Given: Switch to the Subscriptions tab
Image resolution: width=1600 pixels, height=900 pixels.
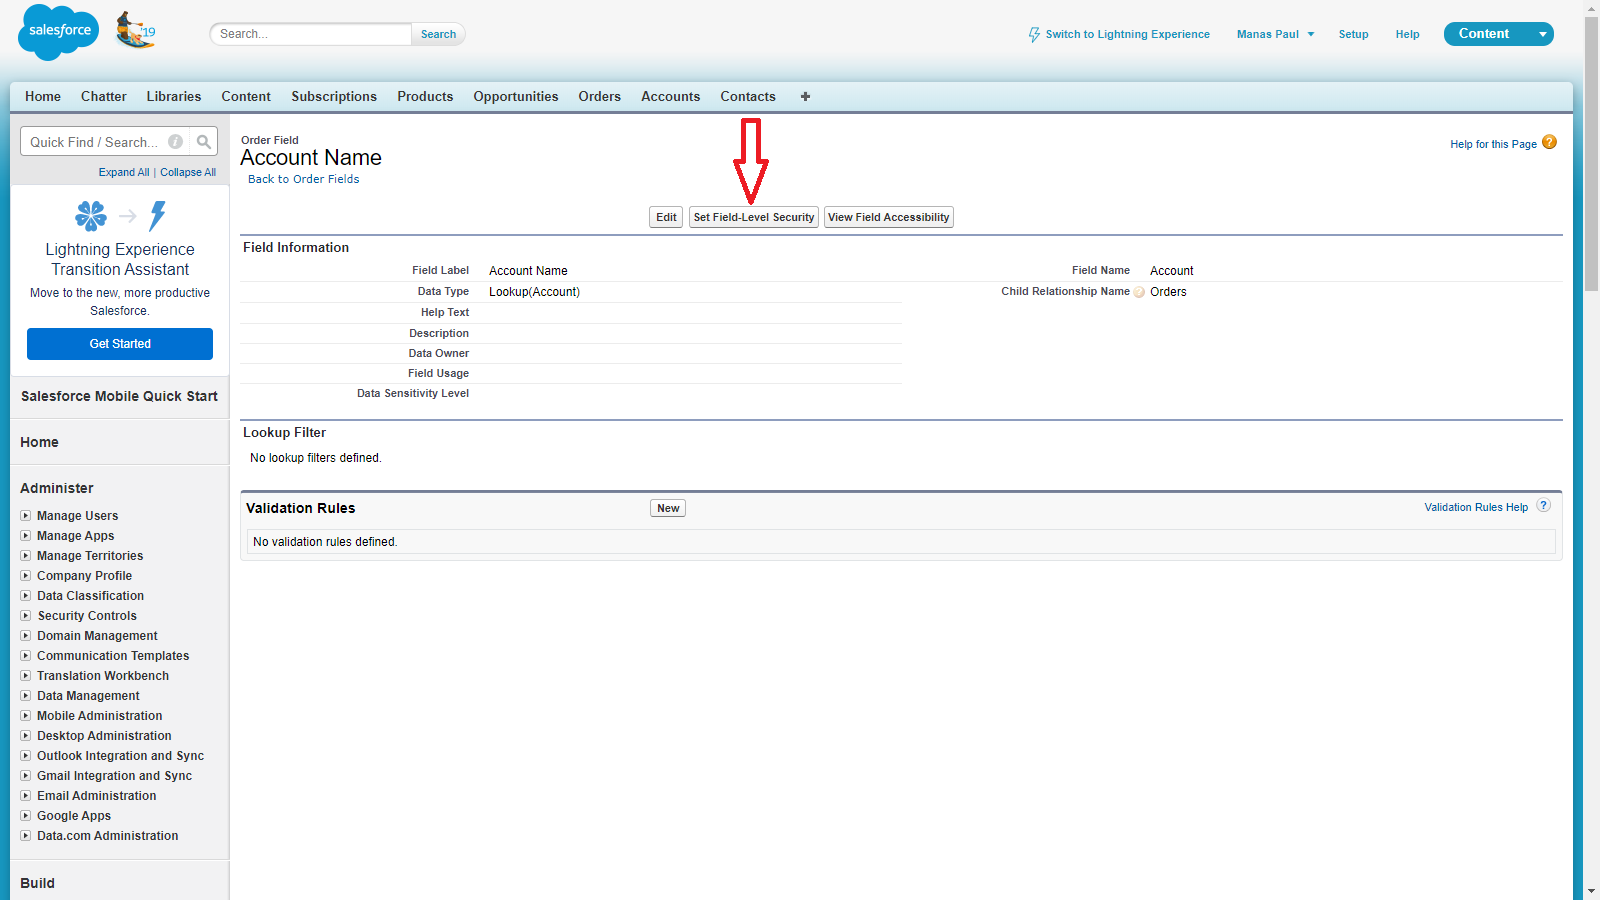Looking at the screenshot, I should [x=334, y=97].
